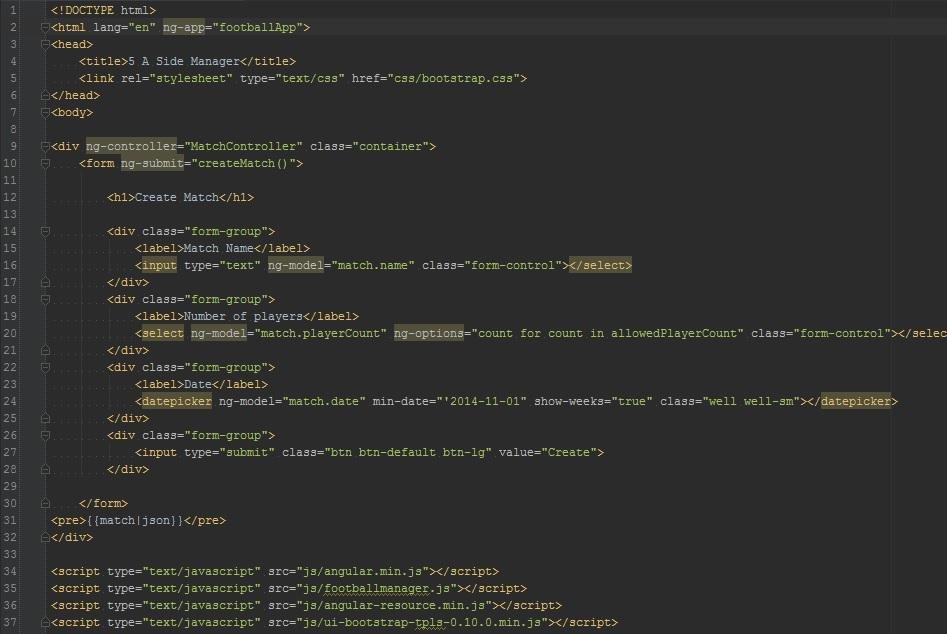Click line number 11 in the gutter
Screen dimensions: 947x634
pos(10,180)
